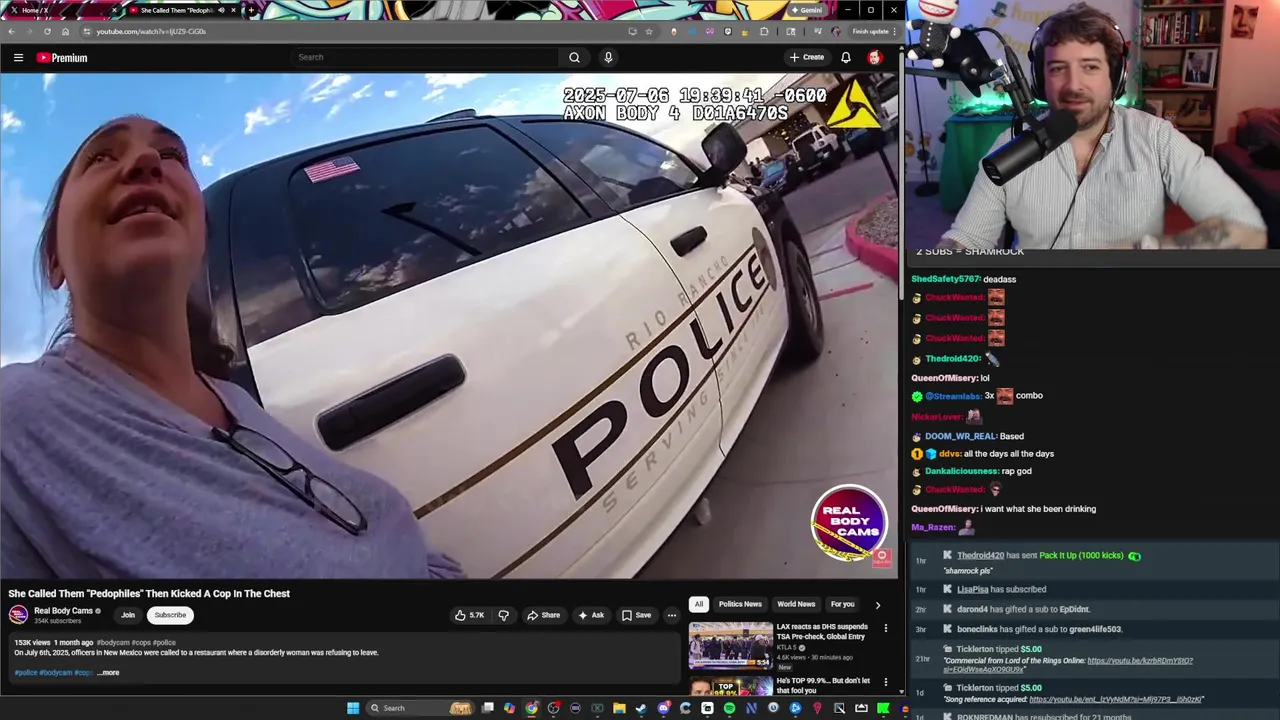This screenshot has height=720, width=1280.
Task: Focus the YouTube search field
Action: tap(425, 57)
